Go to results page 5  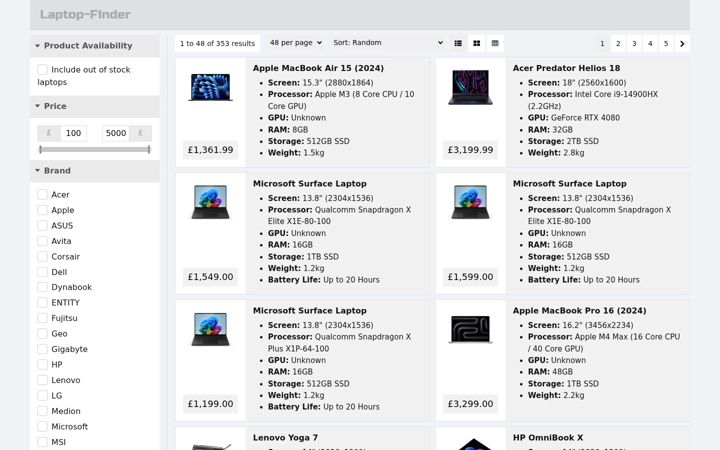[666, 44]
